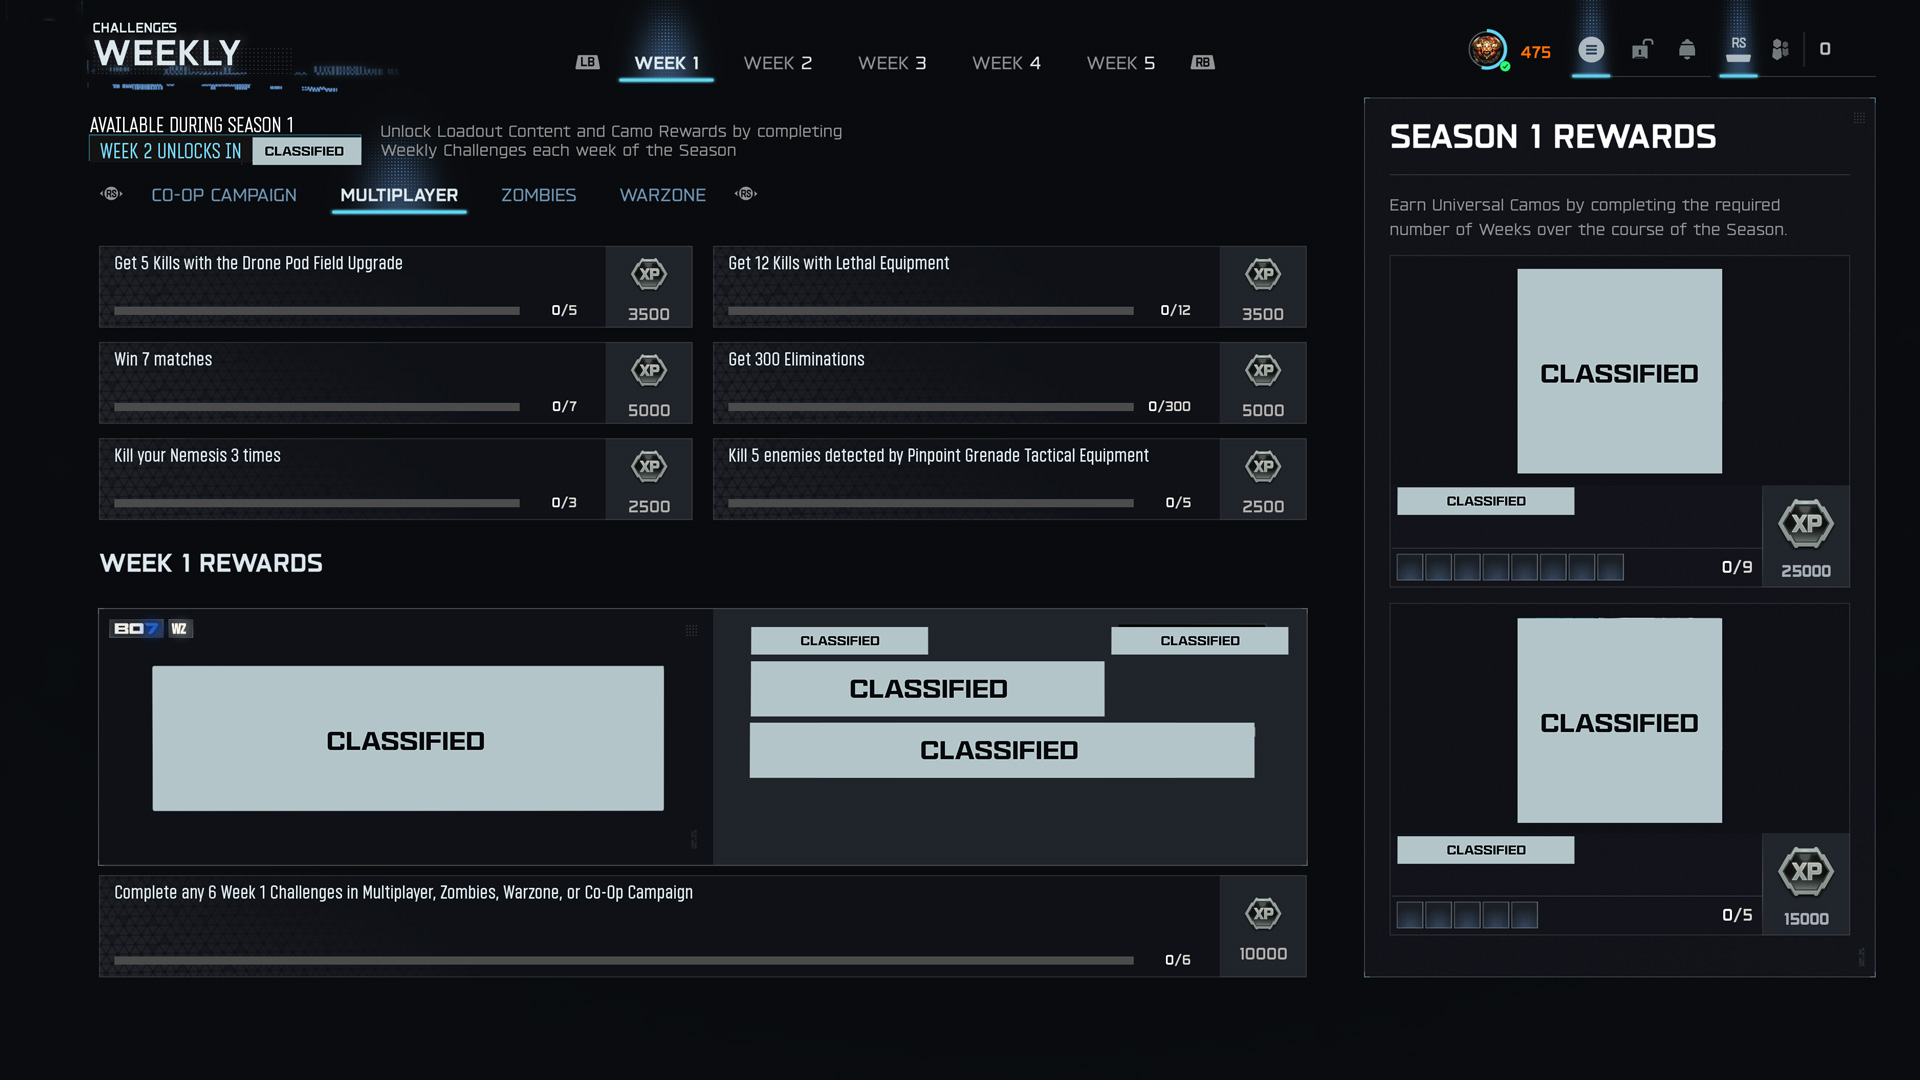Click the XP icon for Win 7 matches
This screenshot has width=1920, height=1080.
click(x=649, y=371)
